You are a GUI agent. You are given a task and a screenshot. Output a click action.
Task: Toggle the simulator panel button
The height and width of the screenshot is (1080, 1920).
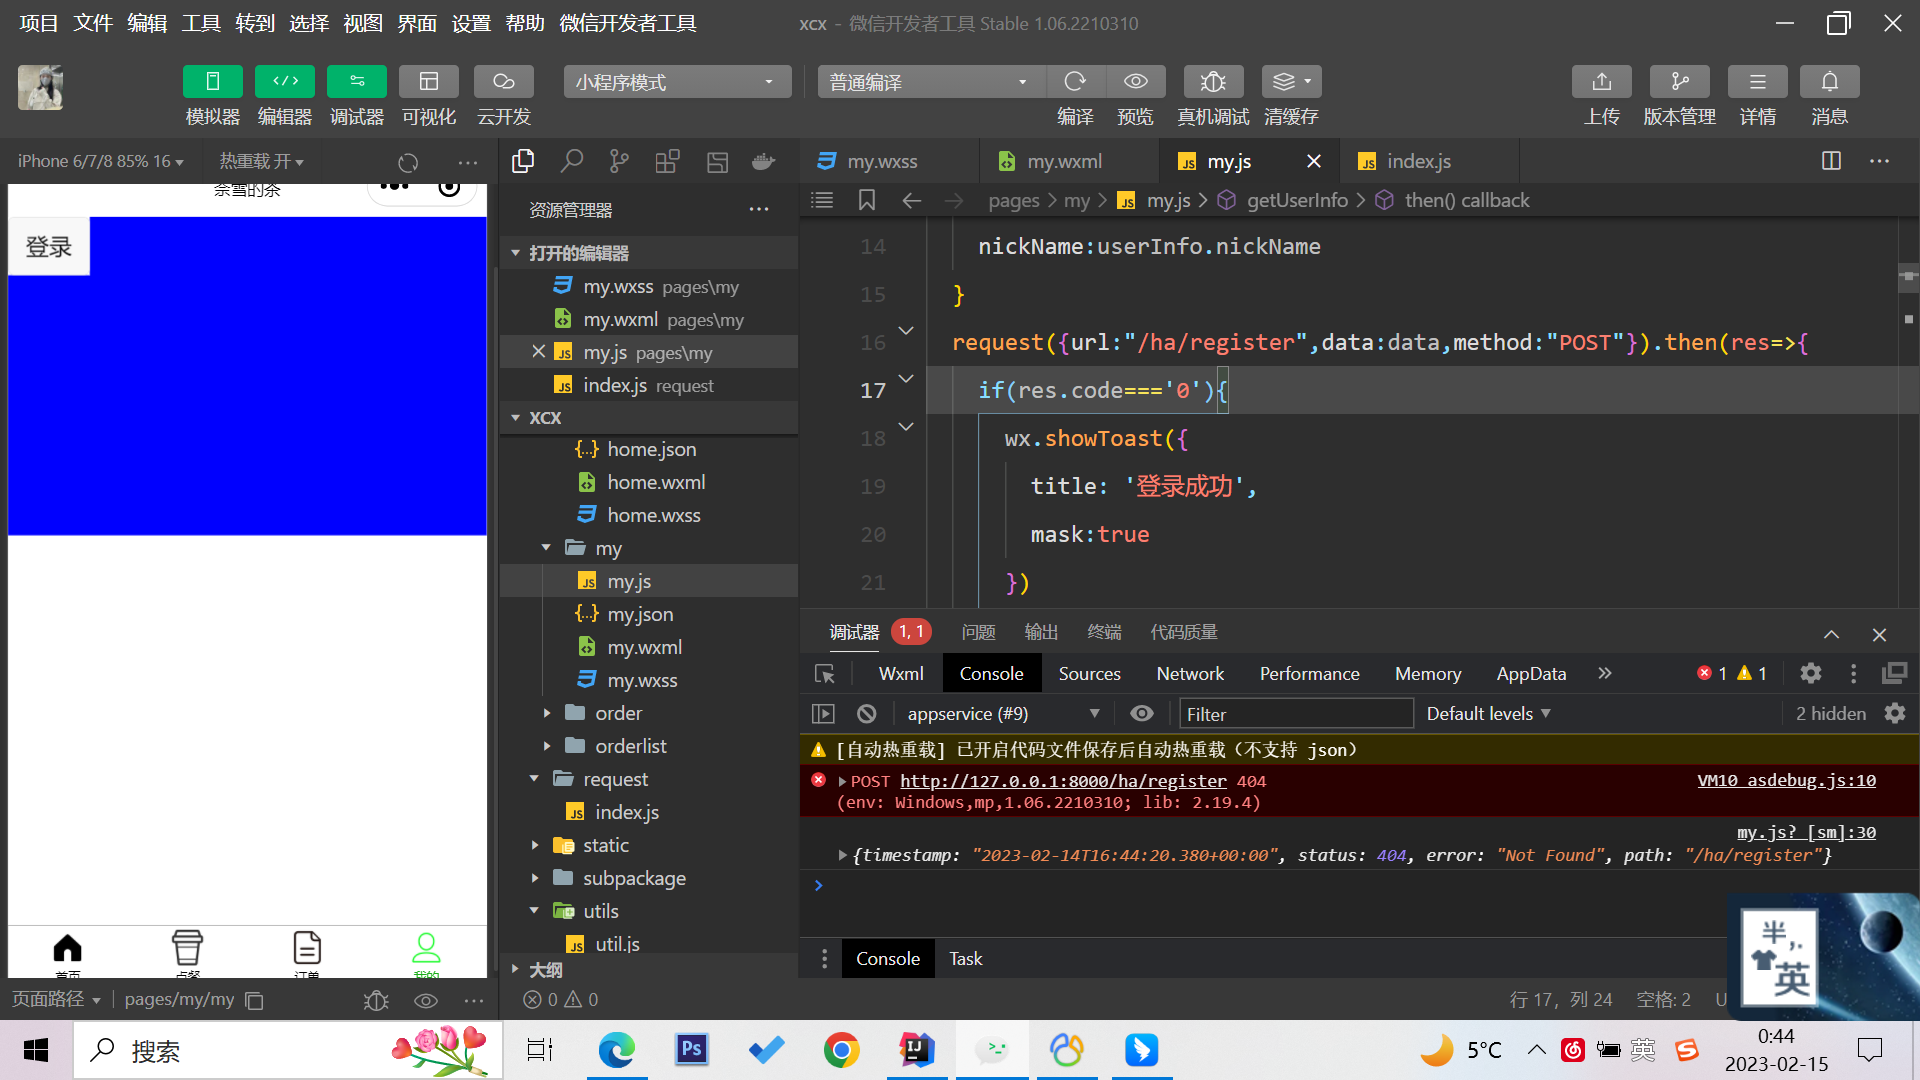(212, 82)
